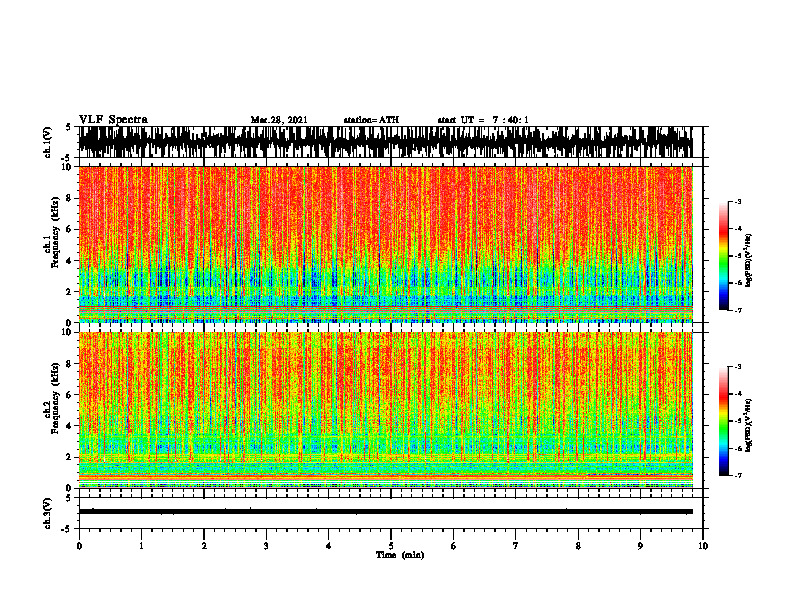This screenshot has height=612, width=792.
Task: Click tick label 2 on the Time axis
Action: click(x=204, y=546)
